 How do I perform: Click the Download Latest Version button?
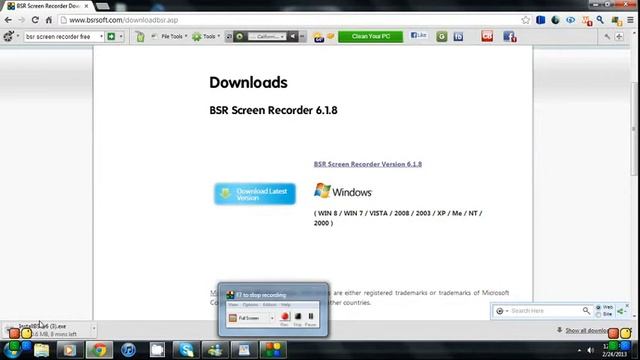pyautogui.click(x=255, y=194)
